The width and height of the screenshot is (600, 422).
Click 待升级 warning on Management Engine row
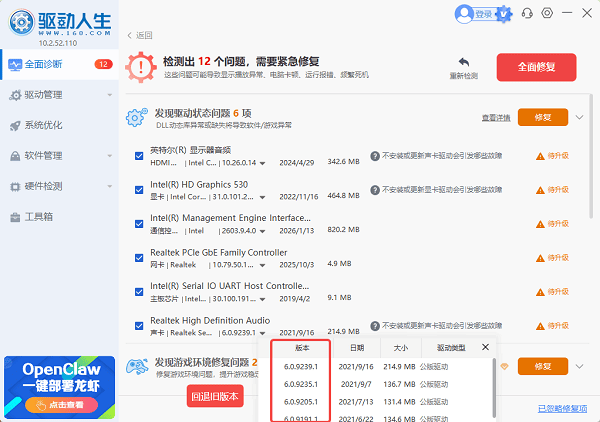[552, 224]
